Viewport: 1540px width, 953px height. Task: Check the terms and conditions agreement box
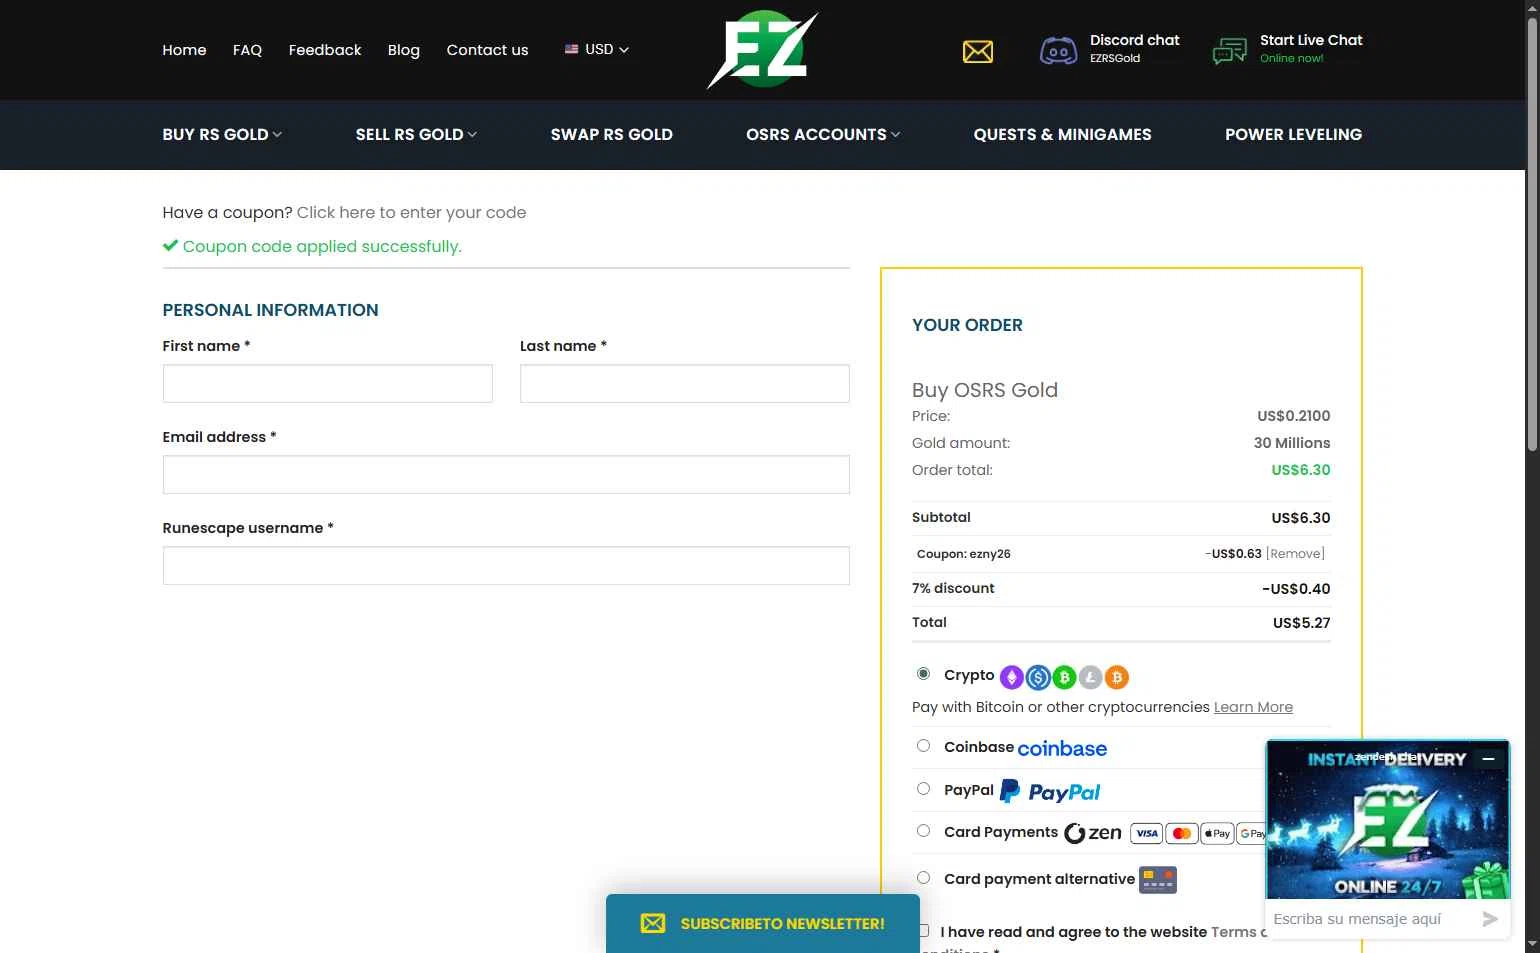[x=923, y=931]
